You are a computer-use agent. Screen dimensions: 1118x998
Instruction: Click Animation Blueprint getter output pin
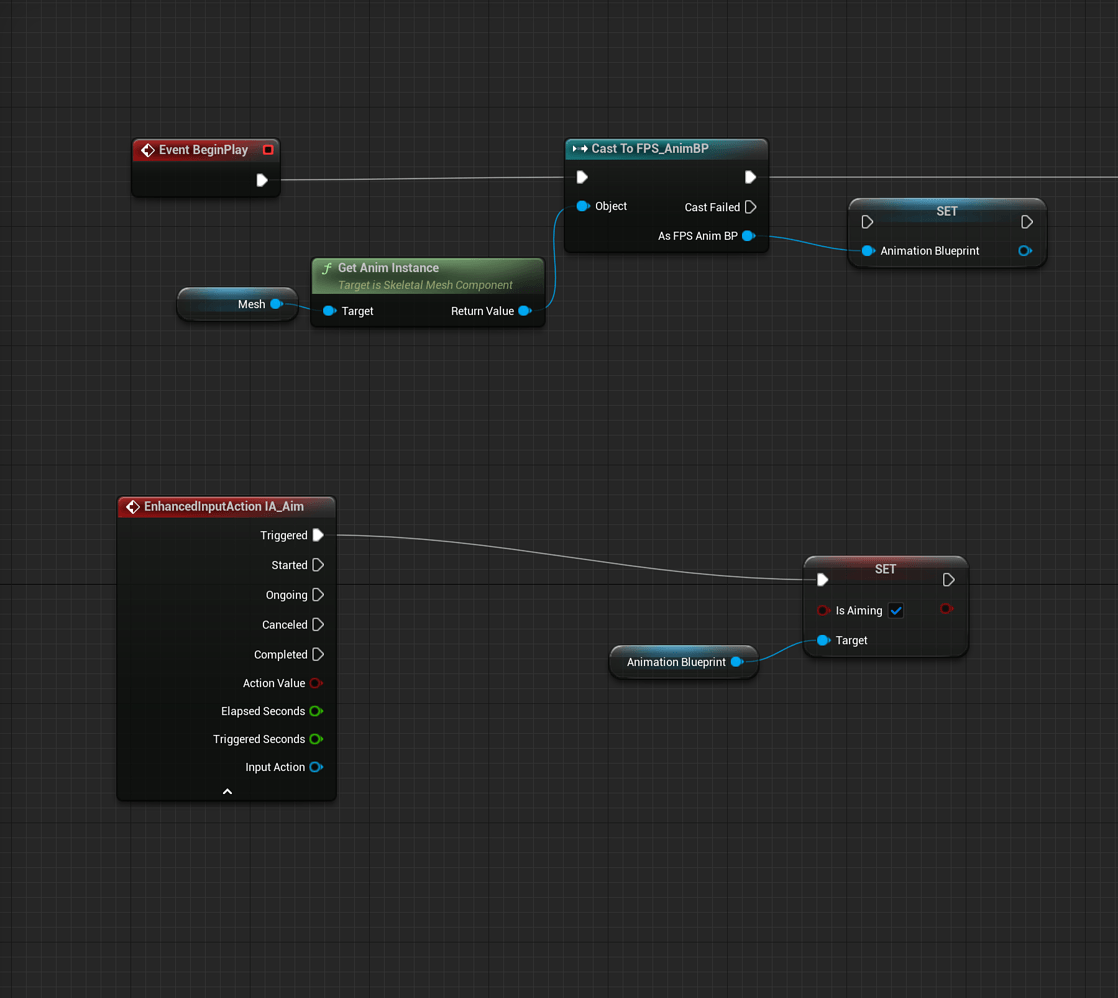pyautogui.click(x=737, y=662)
